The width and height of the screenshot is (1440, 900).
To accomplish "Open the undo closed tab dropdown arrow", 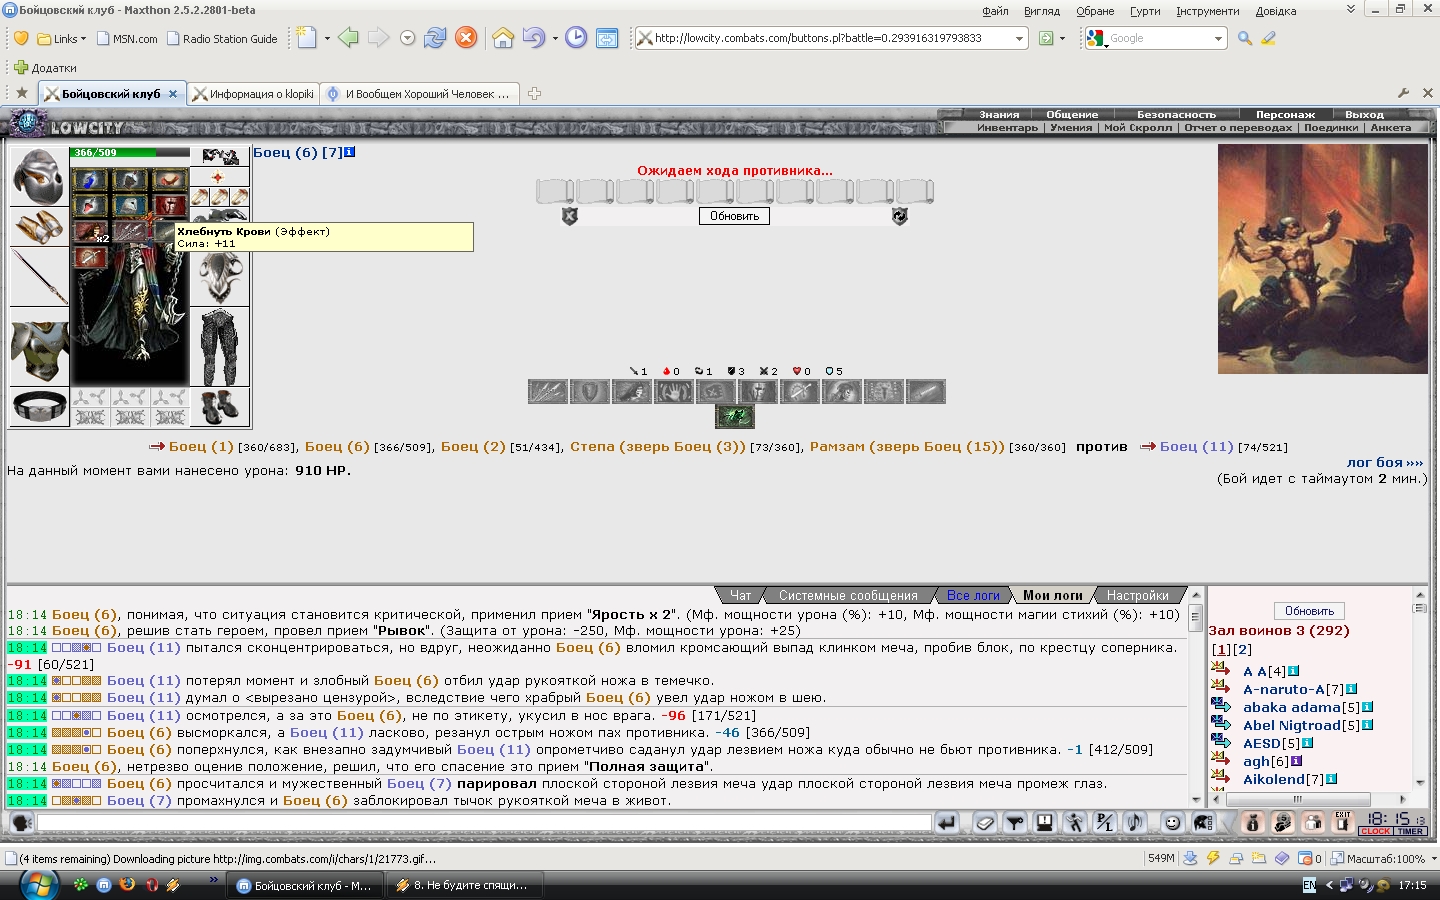I will (x=555, y=38).
